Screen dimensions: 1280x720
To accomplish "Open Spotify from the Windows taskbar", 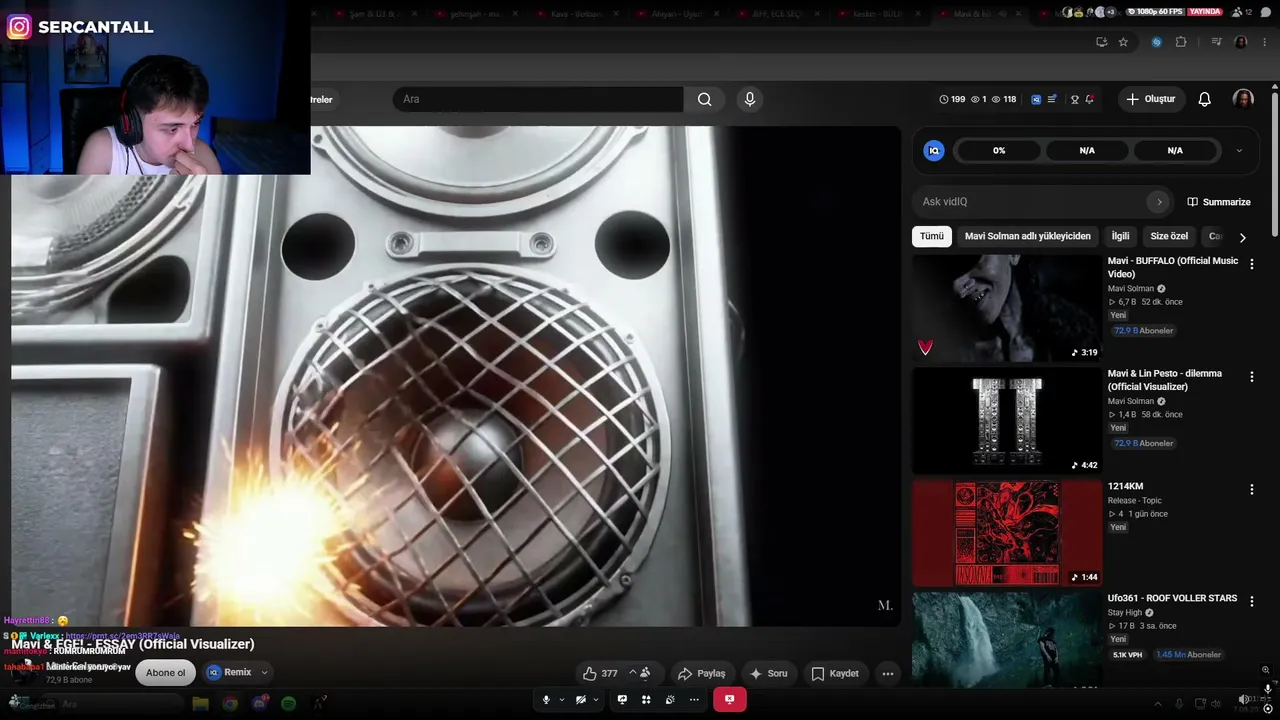I will 288,704.
